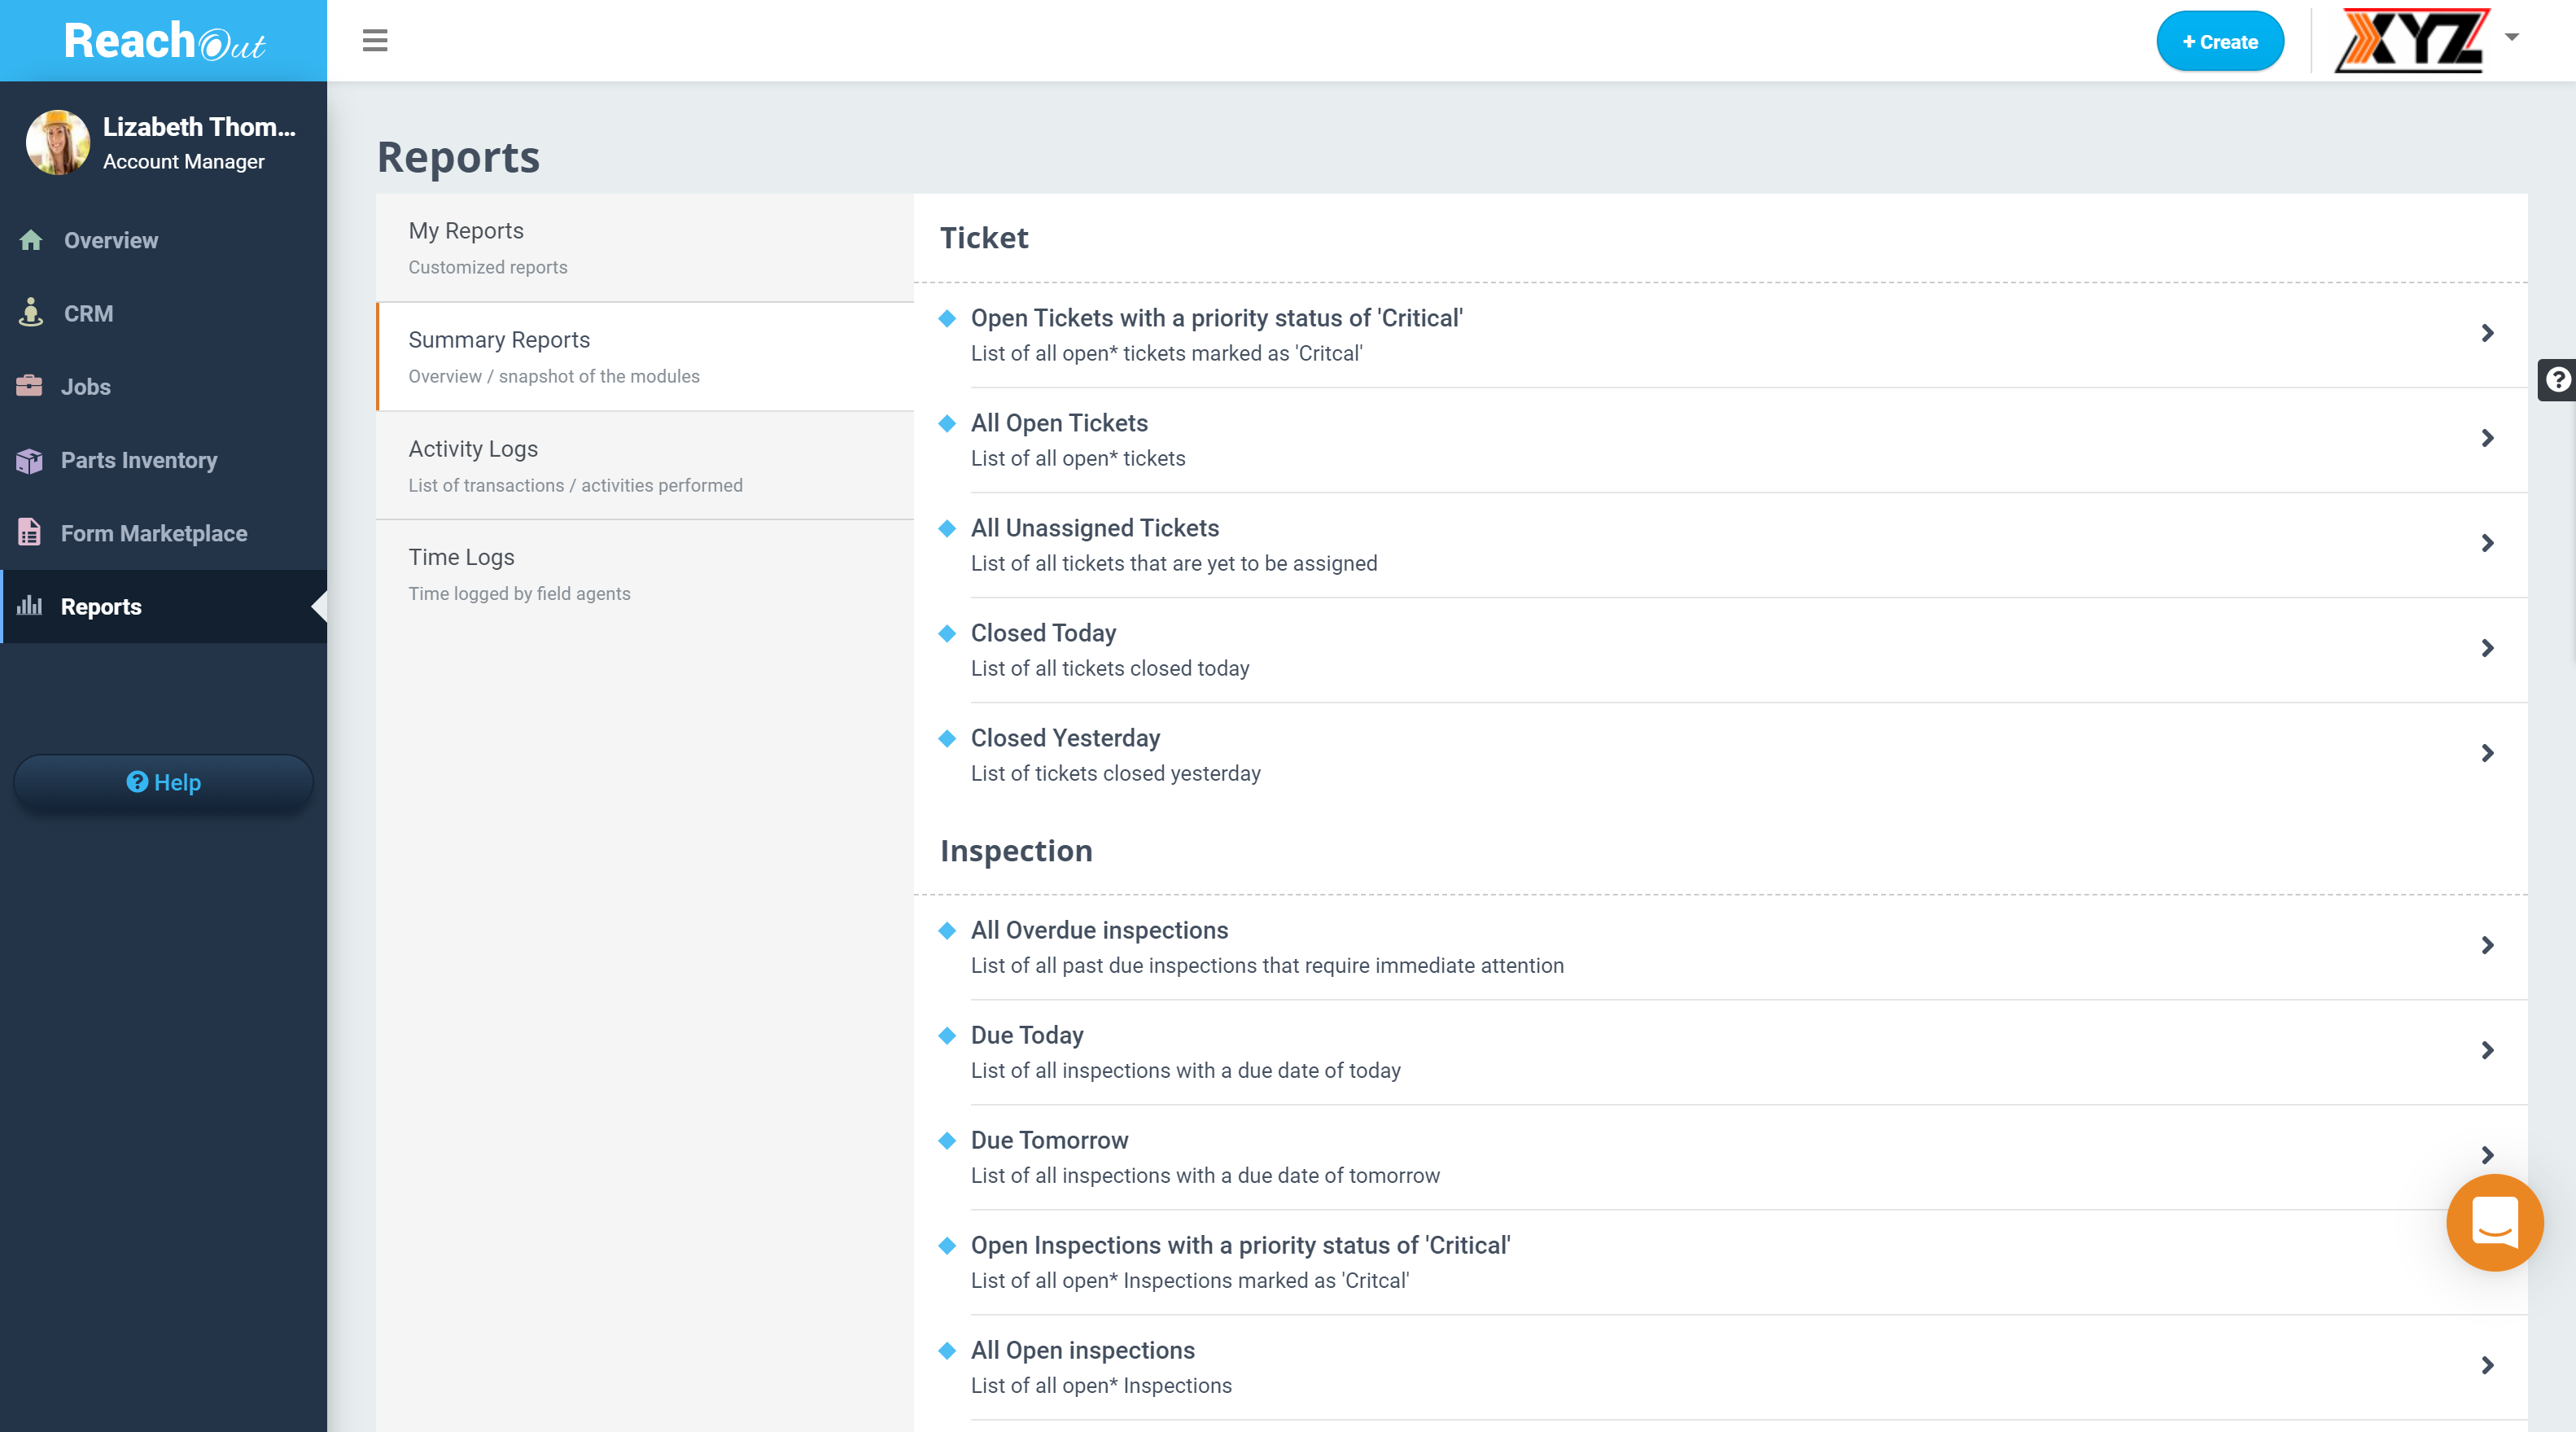The height and width of the screenshot is (1432, 2576).
Task: Expand chevron for All Unassigned Tickets
Action: (x=2487, y=543)
